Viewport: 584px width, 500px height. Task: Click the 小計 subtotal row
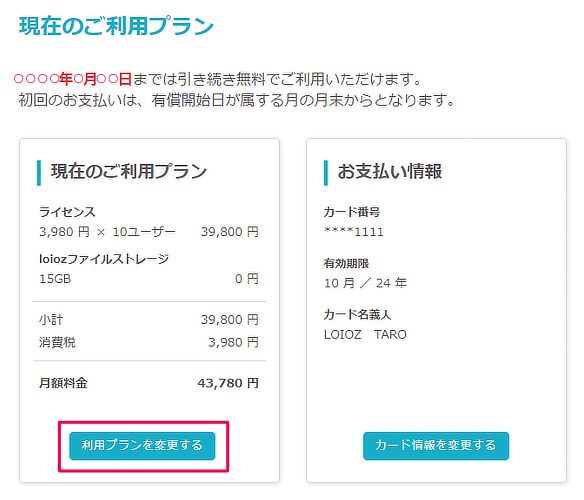point(149,319)
